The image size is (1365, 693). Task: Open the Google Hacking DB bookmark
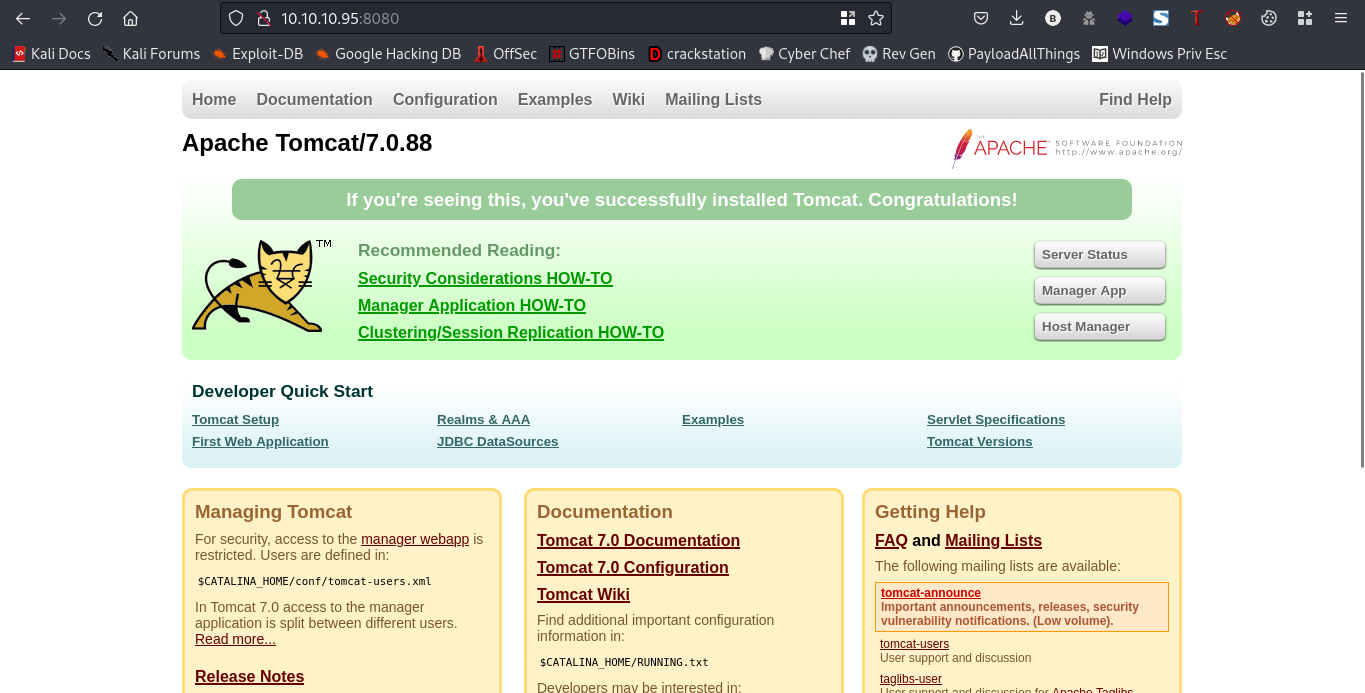pyautogui.click(x=388, y=54)
